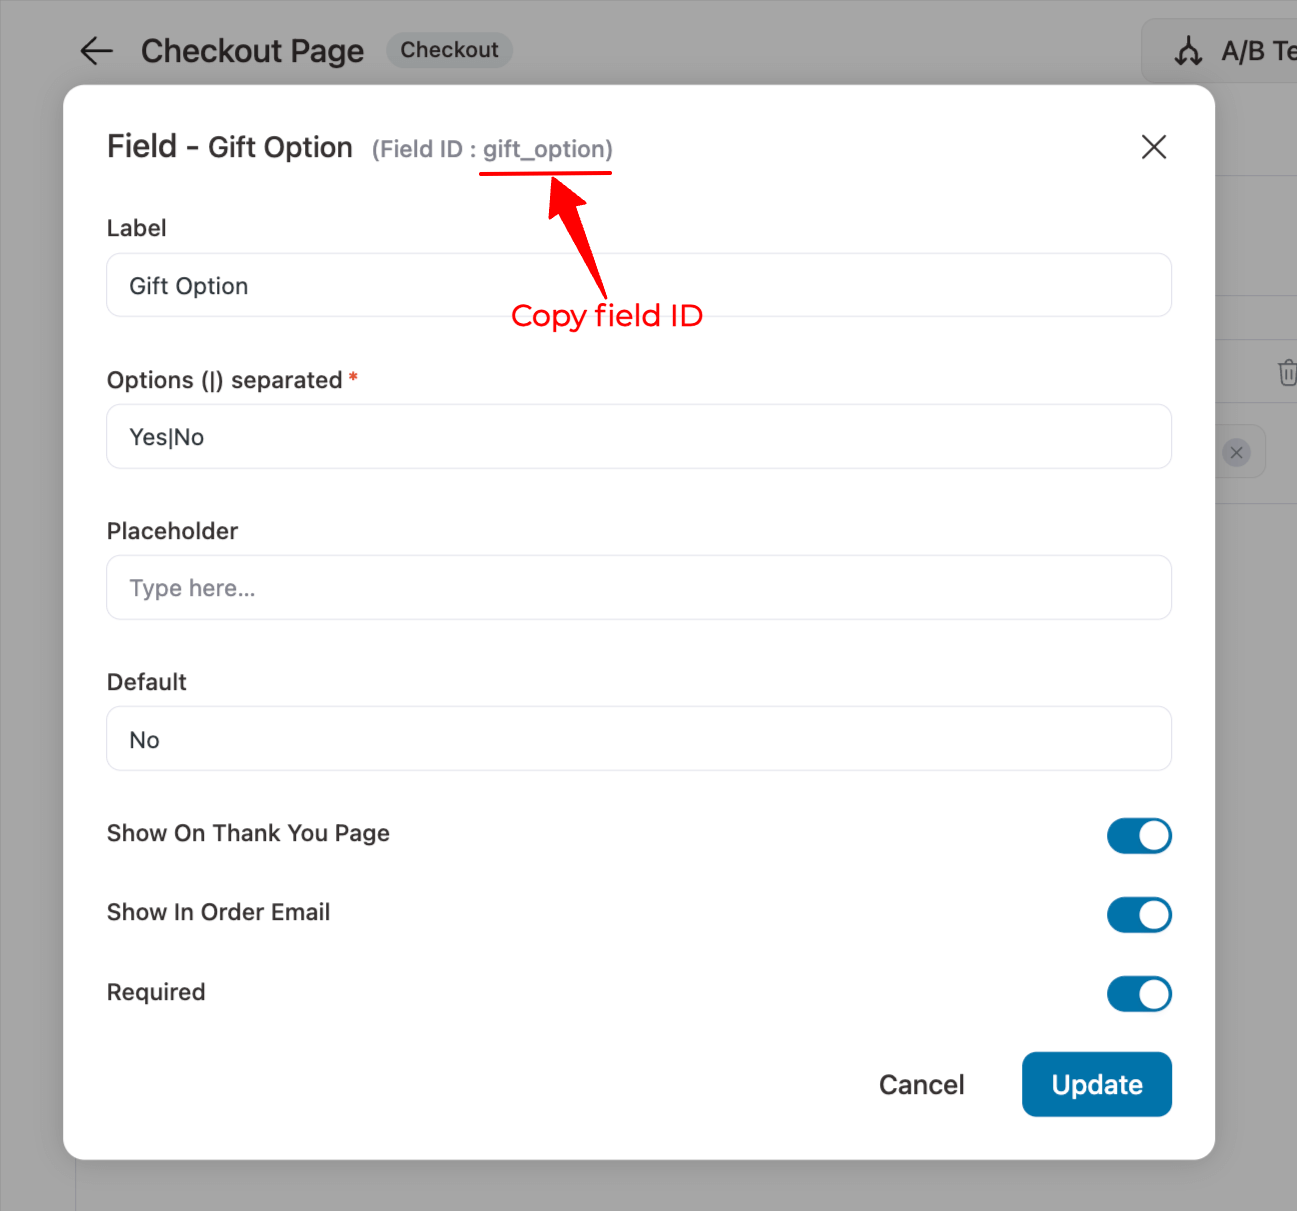
Task: Open the Default dropdown showing No
Action: coord(638,739)
